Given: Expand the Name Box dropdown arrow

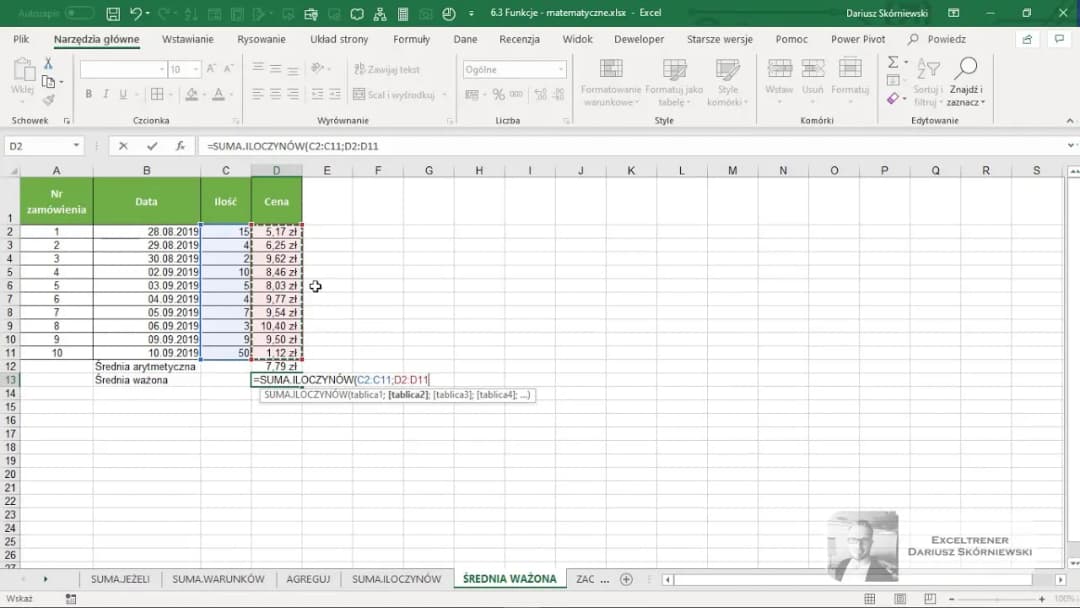Looking at the screenshot, I should [x=76, y=146].
